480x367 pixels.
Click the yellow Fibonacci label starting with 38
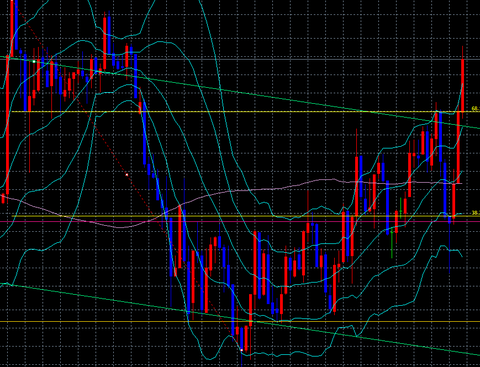pyautogui.click(x=476, y=213)
